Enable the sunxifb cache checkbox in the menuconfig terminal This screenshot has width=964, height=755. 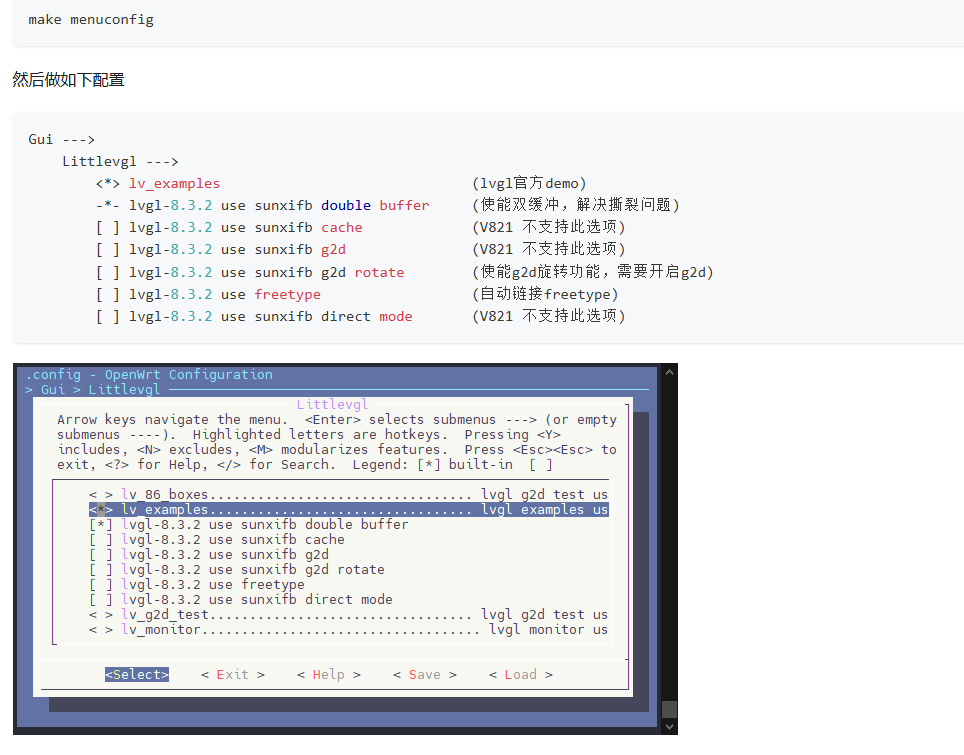[101, 540]
